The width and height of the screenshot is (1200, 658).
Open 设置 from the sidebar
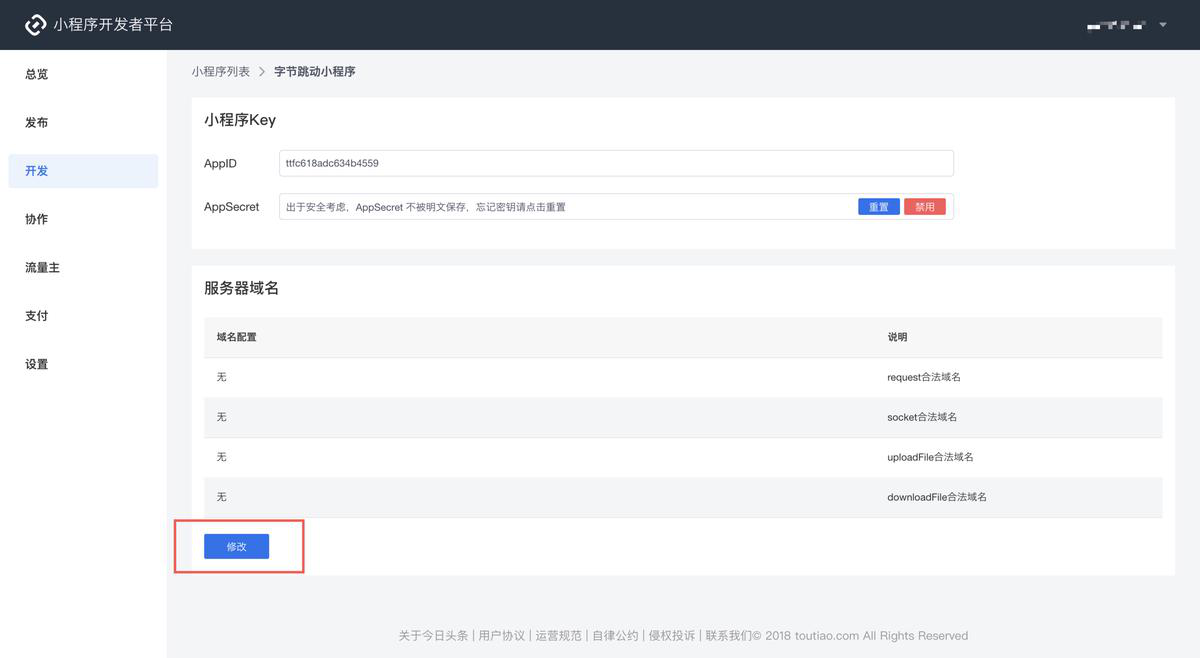[37, 364]
